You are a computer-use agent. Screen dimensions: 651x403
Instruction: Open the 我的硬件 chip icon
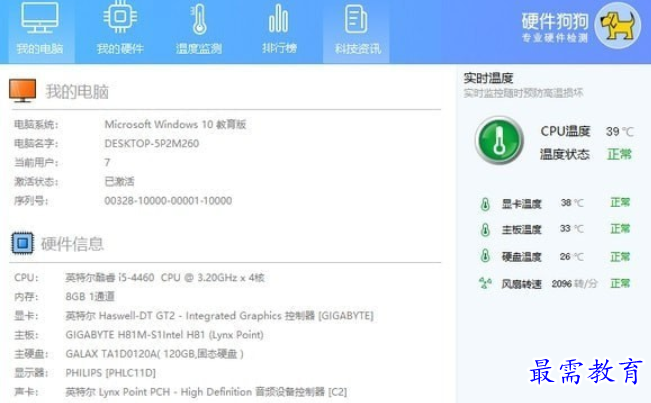[120, 17]
